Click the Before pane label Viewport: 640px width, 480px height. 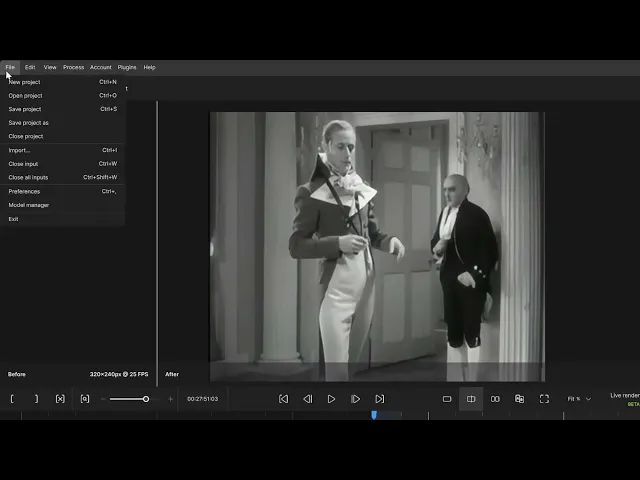pos(17,374)
